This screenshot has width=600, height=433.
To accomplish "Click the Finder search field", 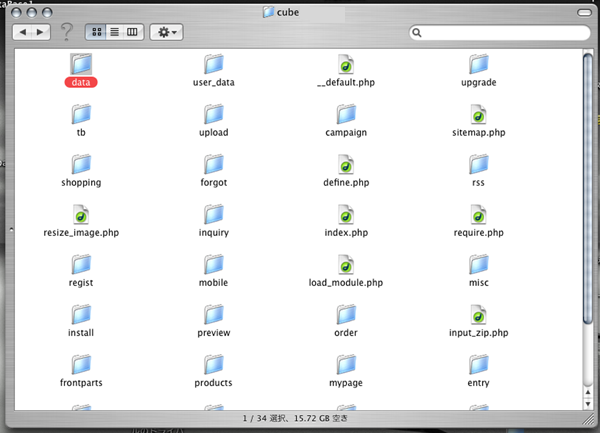I will pos(499,33).
